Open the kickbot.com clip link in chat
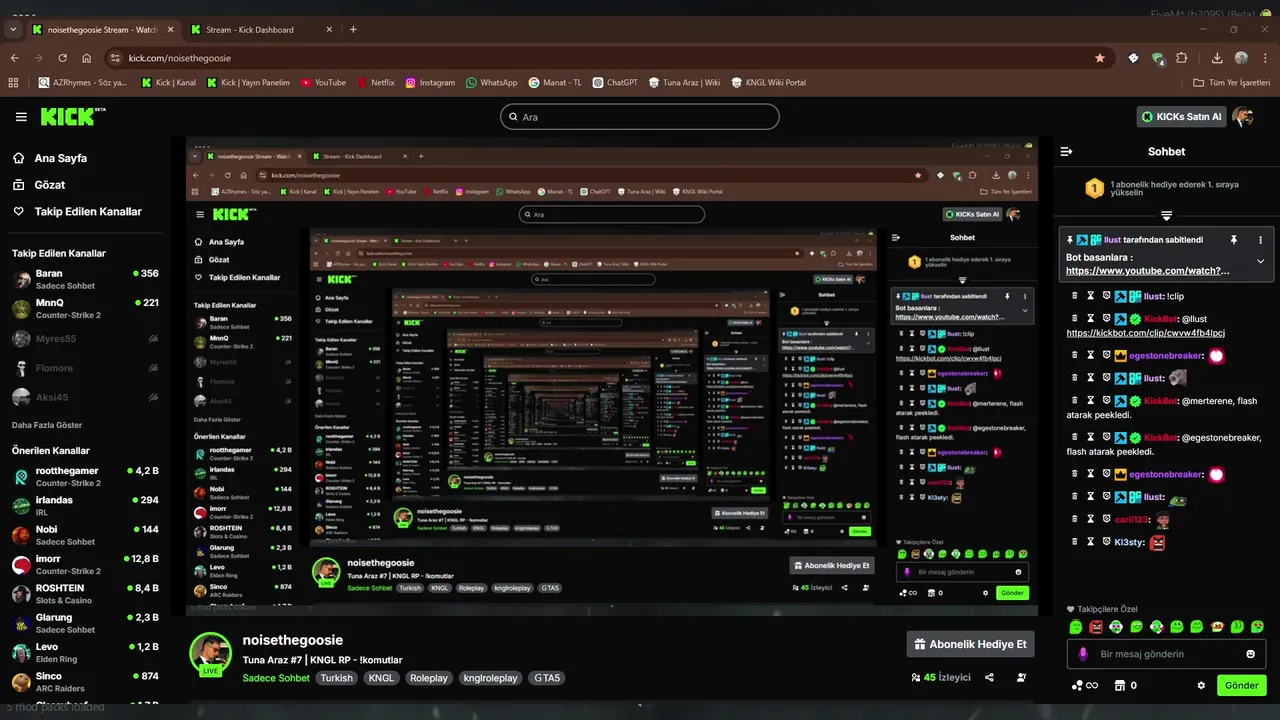 click(x=1145, y=333)
